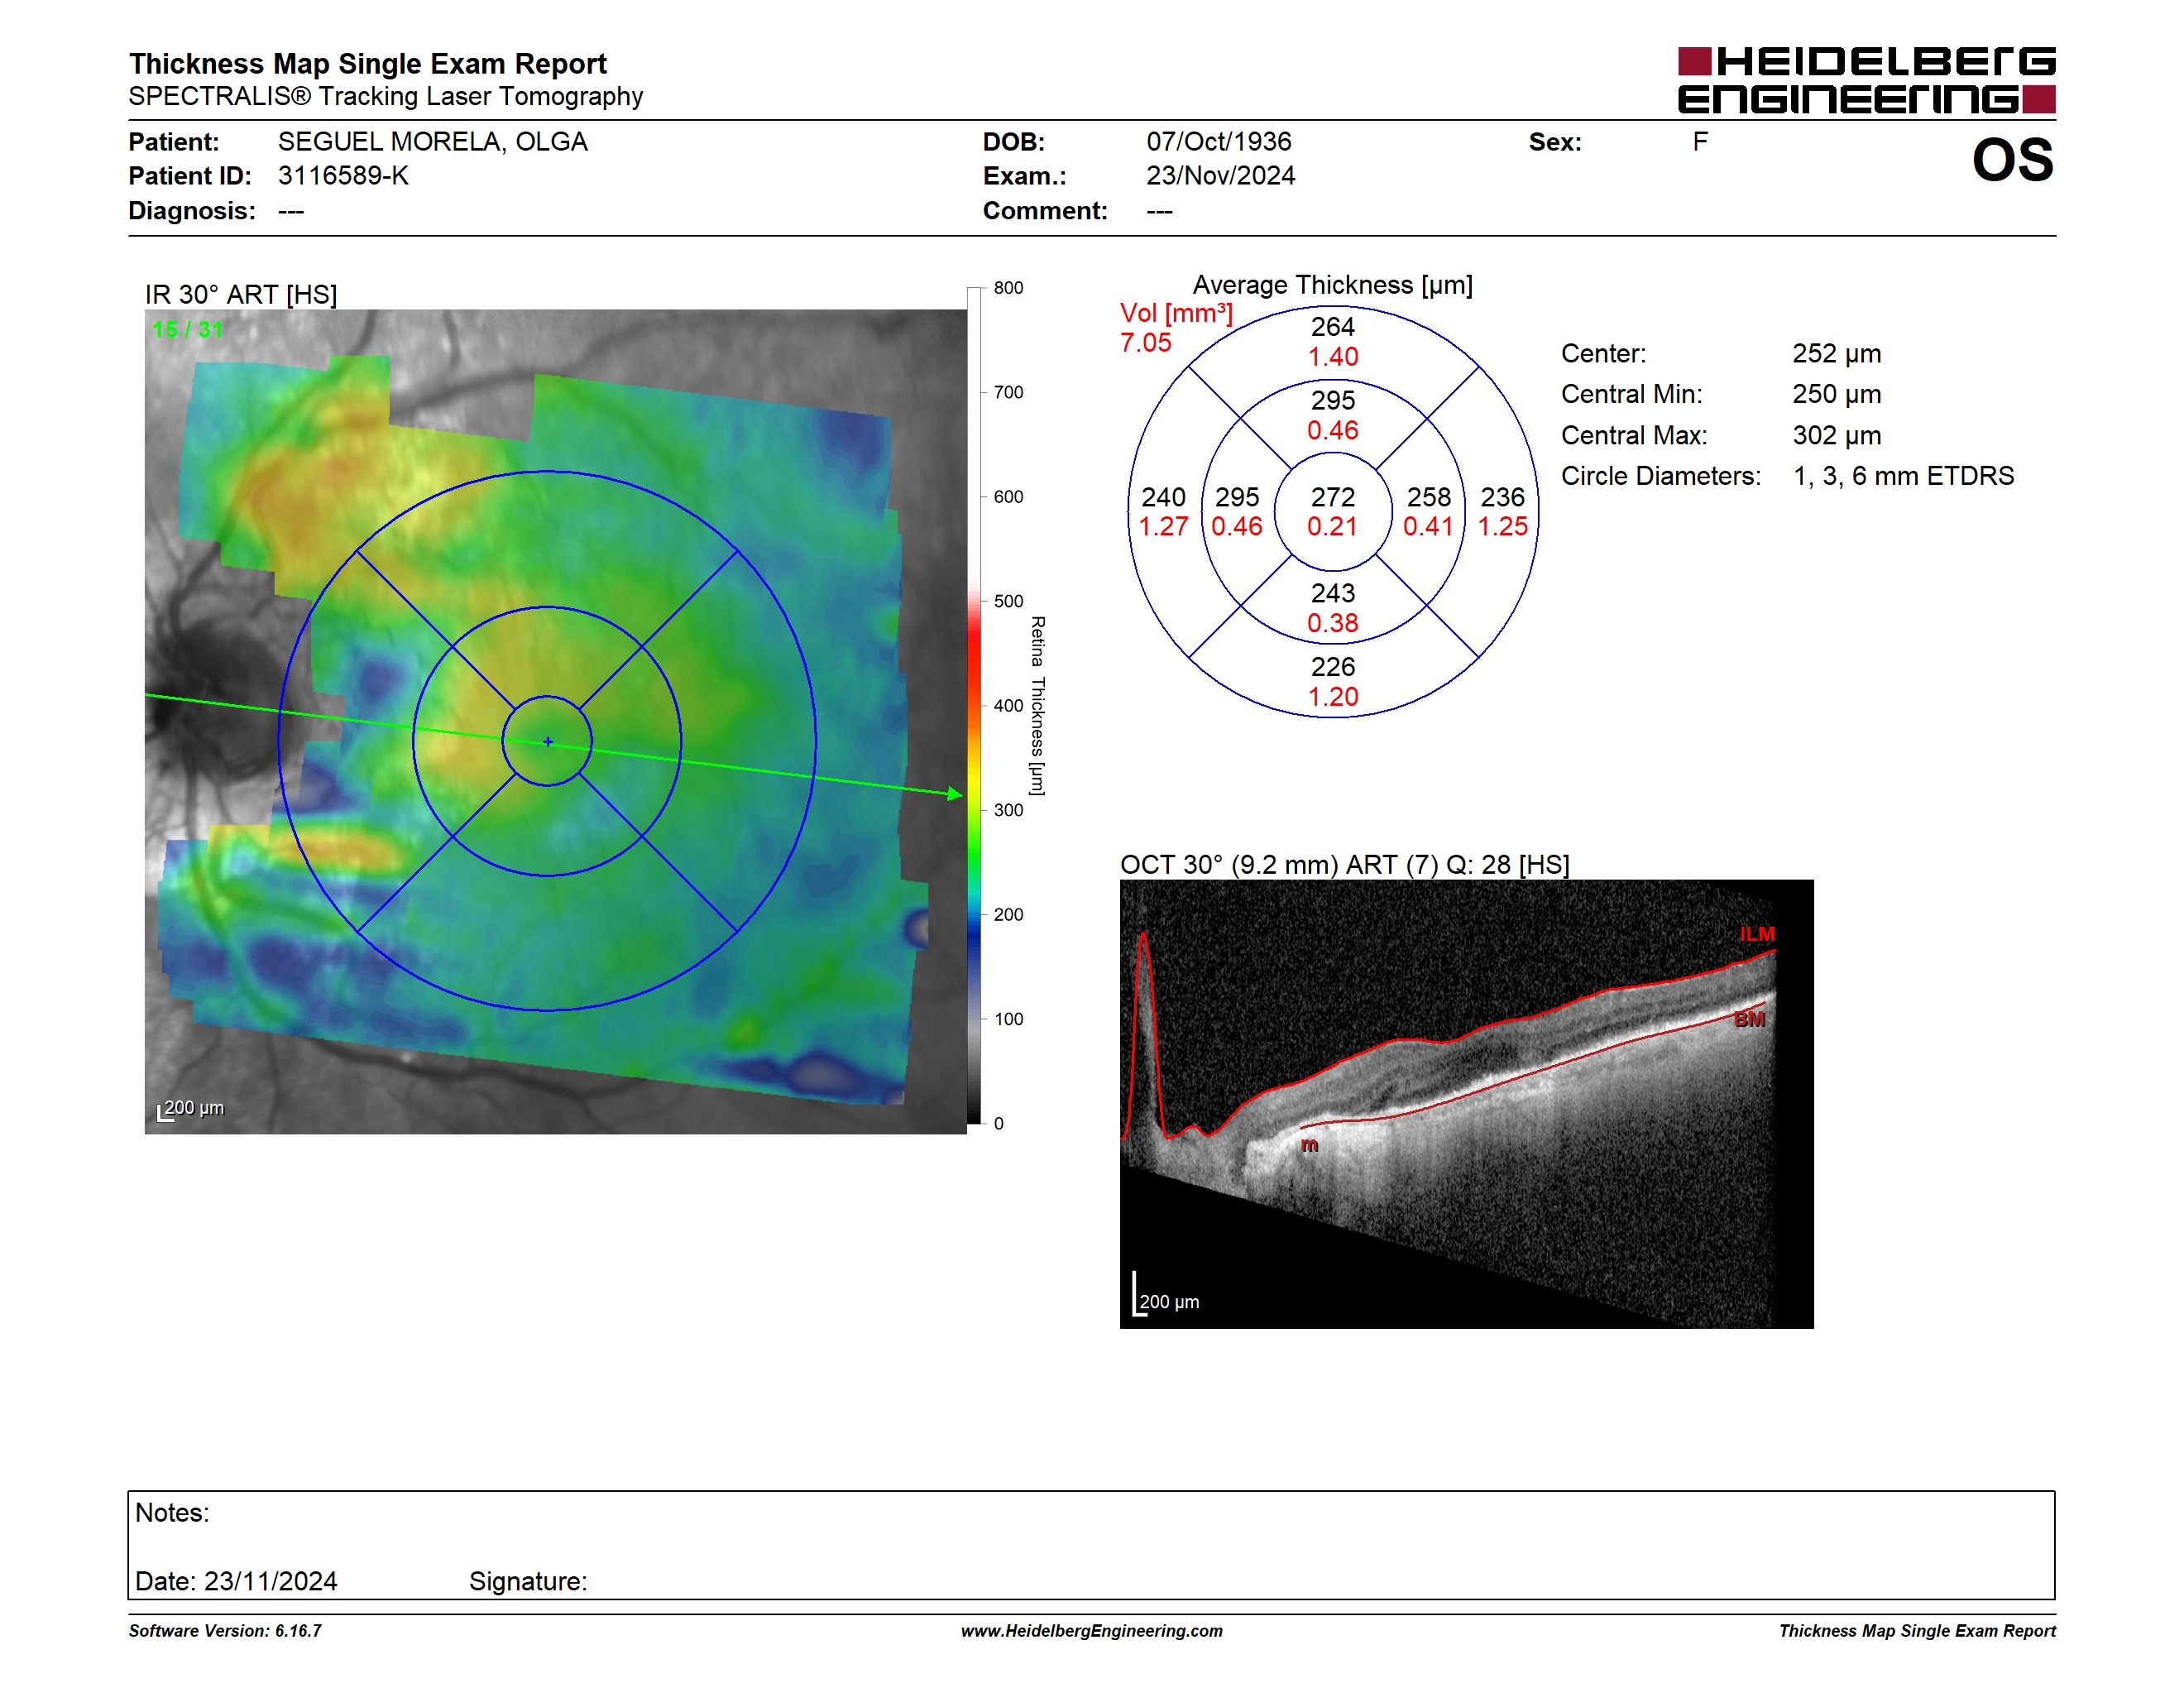
Task: Click the outer left sector volume 1.27
Action: click(x=1163, y=526)
